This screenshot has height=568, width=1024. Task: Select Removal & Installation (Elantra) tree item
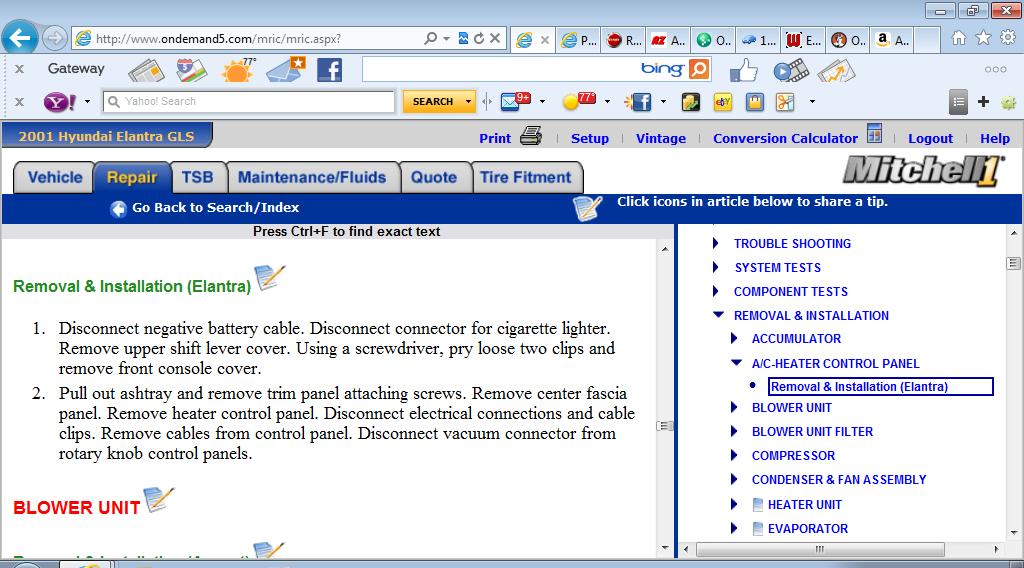[880, 387]
